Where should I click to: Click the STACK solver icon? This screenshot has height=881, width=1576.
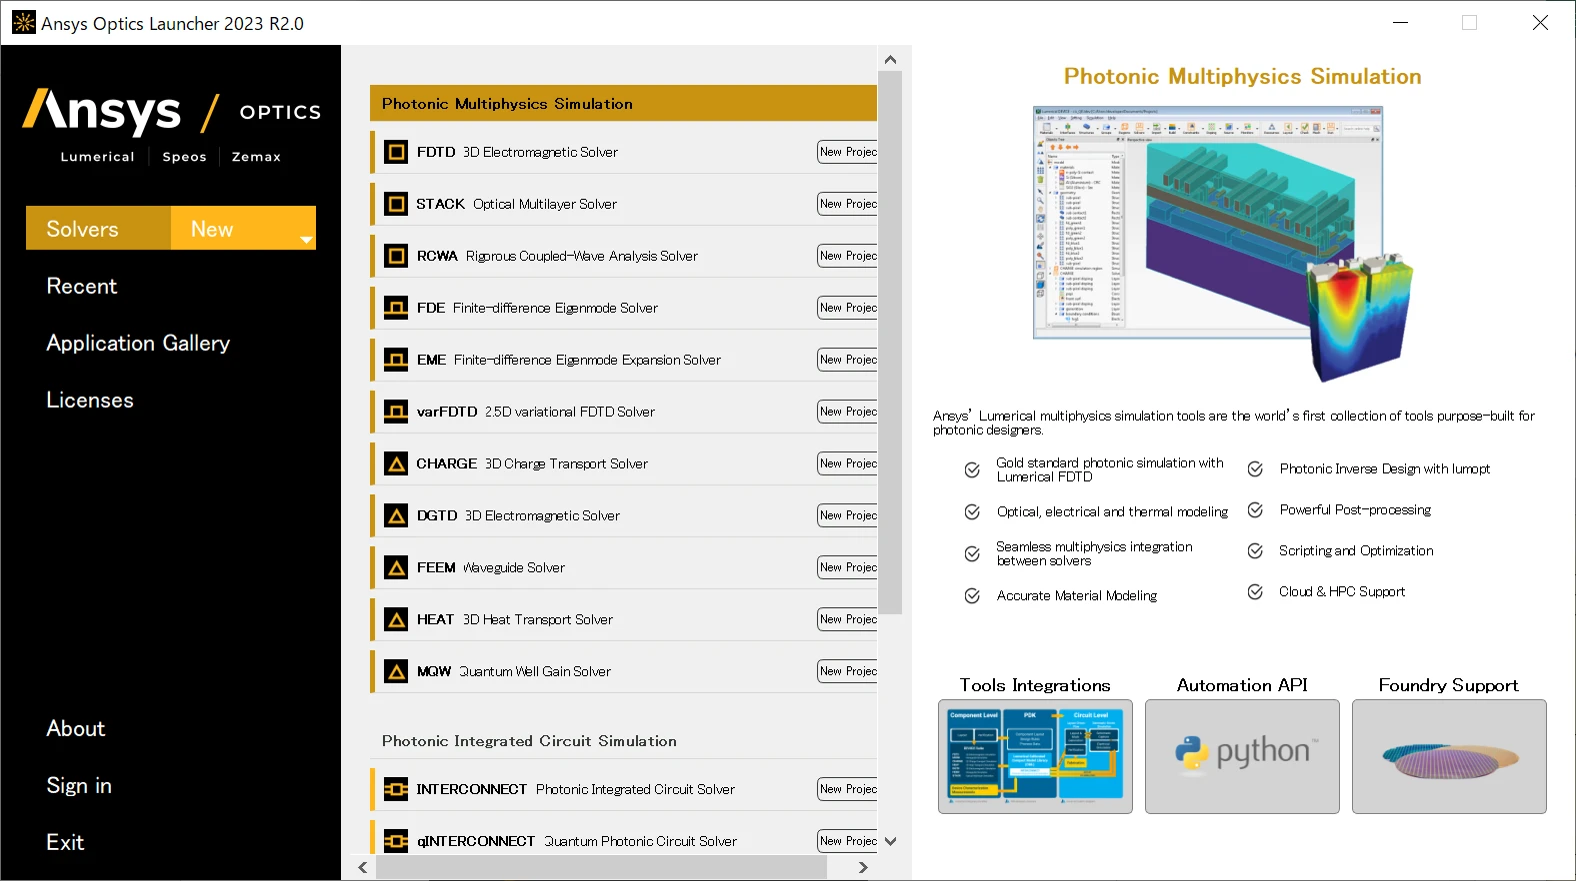[396, 204]
